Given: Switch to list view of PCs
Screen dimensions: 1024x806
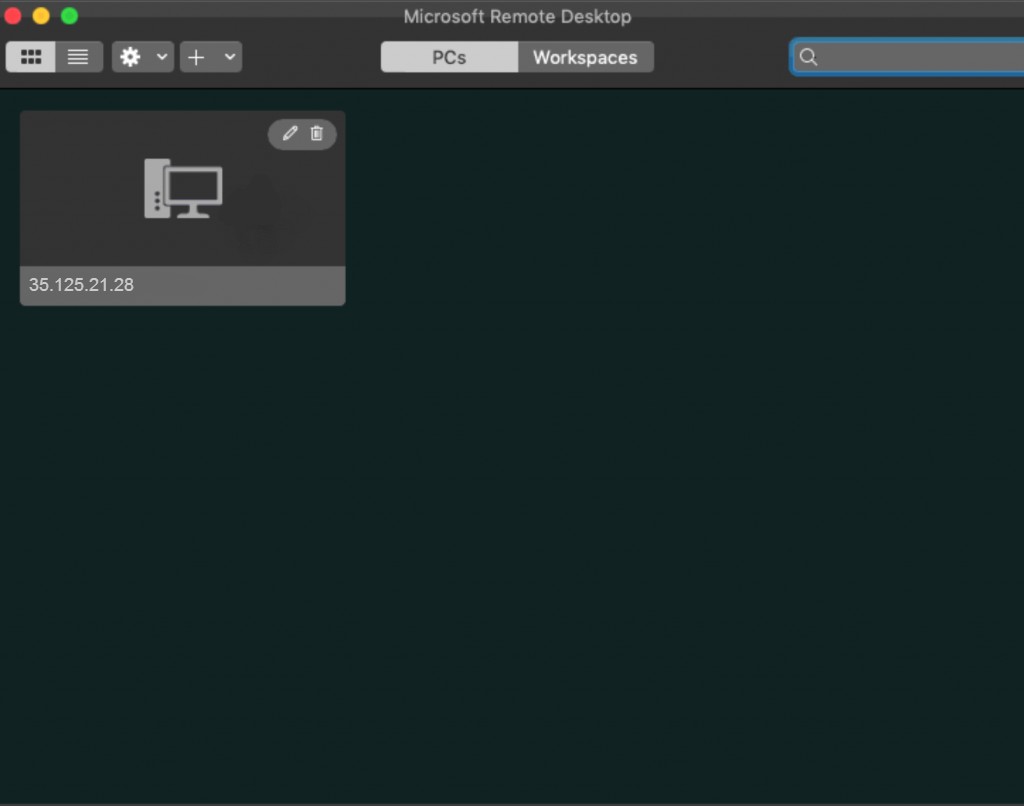Looking at the screenshot, I should pyautogui.click(x=78, y=57).
